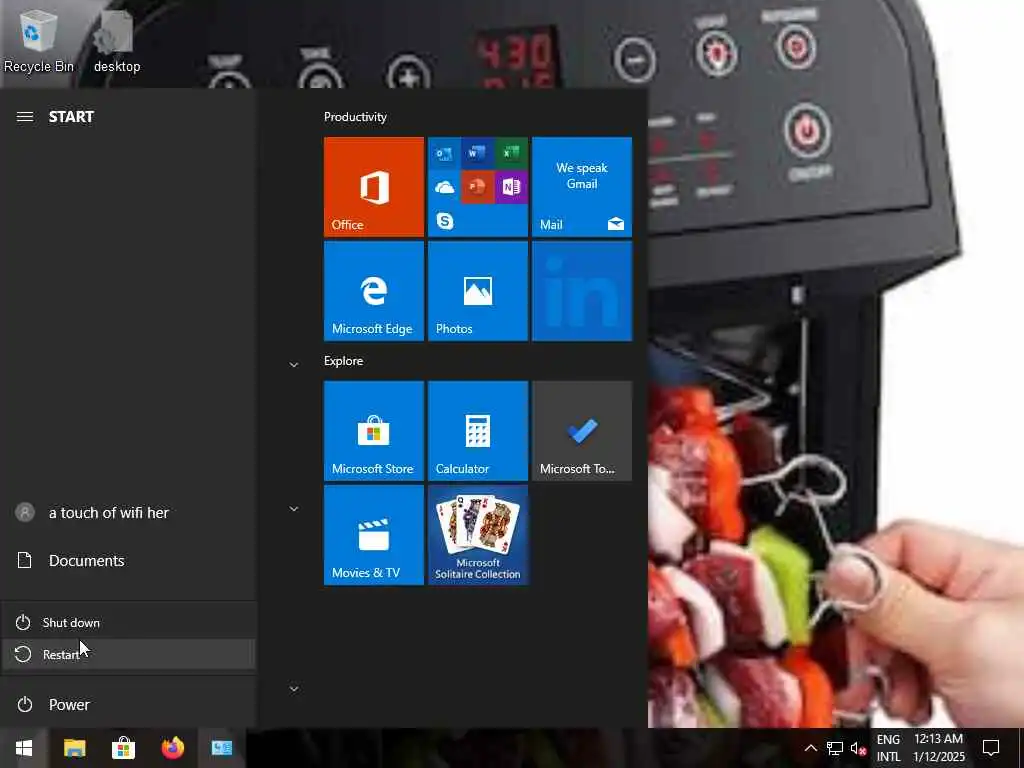Show hidden tray icons arrow
The width and height of the screenshot is (1024, 768).
pos(810,748)
